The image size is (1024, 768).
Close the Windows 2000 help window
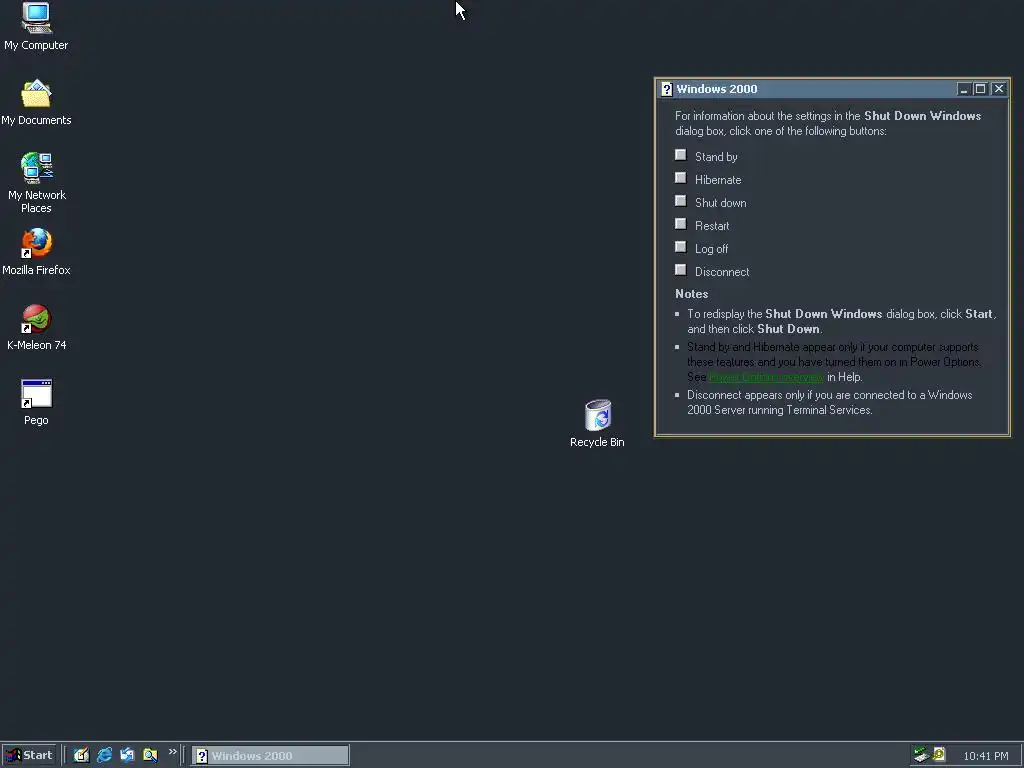(999, 89)
